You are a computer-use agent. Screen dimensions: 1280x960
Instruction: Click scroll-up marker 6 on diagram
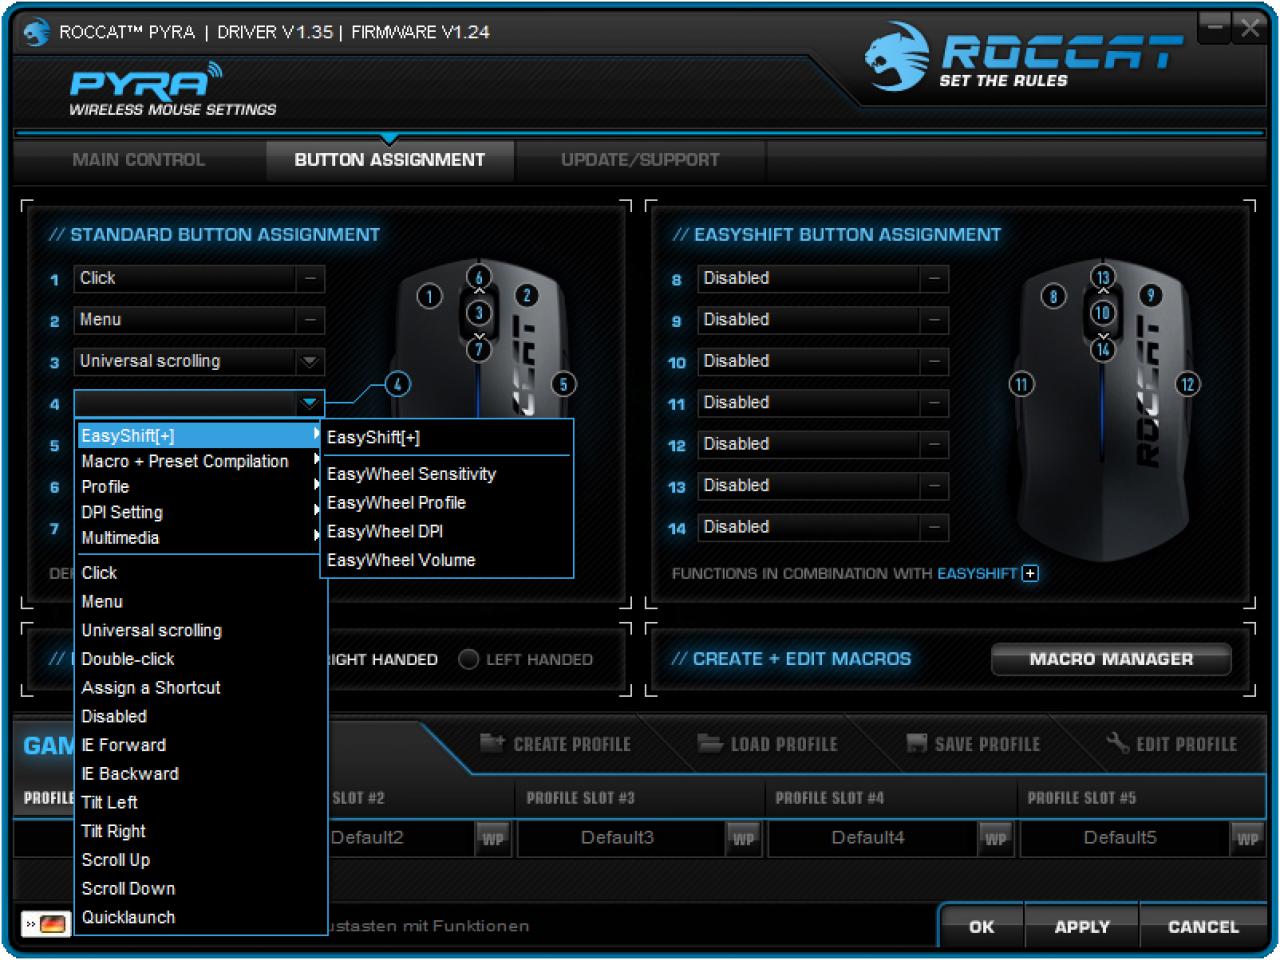click(479, 278)
